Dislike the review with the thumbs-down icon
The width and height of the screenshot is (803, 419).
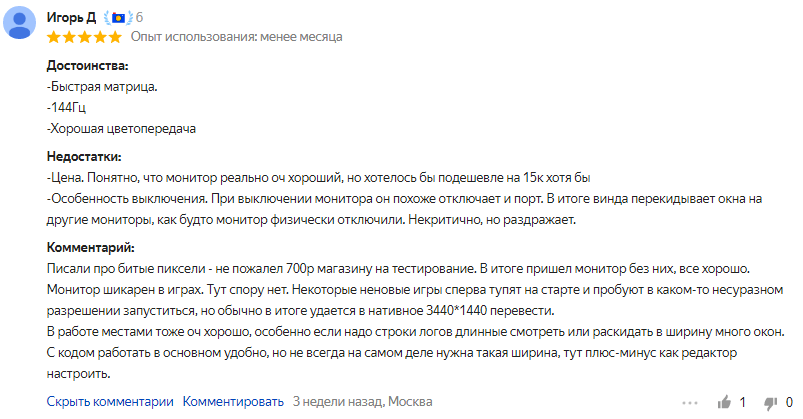coord(770,403)
